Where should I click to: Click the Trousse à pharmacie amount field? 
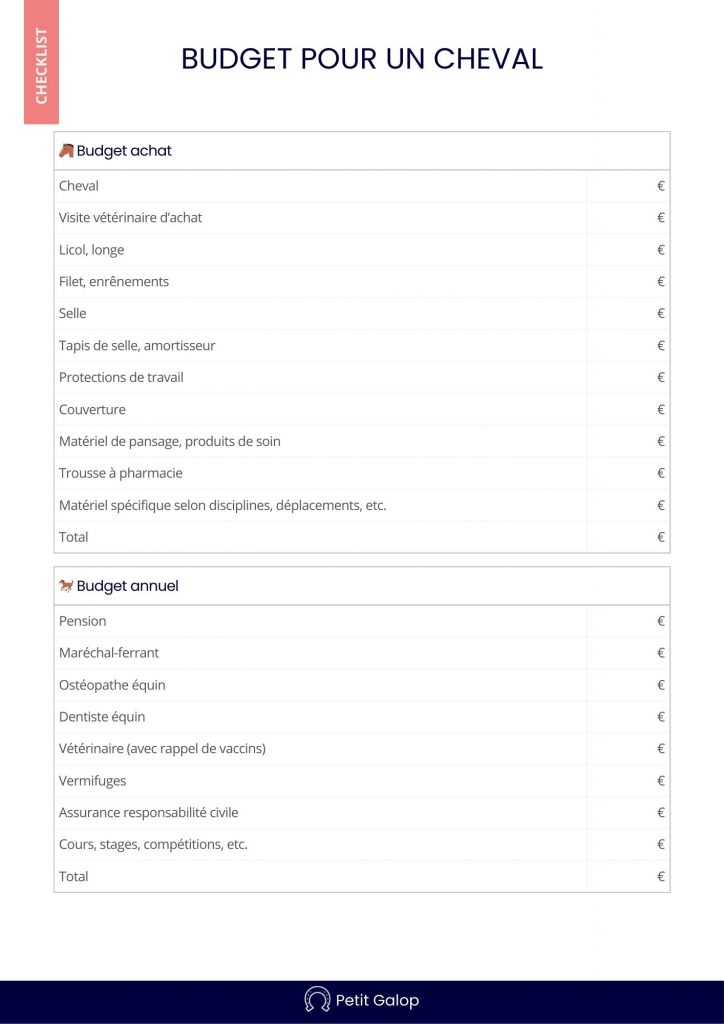point(627,473)
